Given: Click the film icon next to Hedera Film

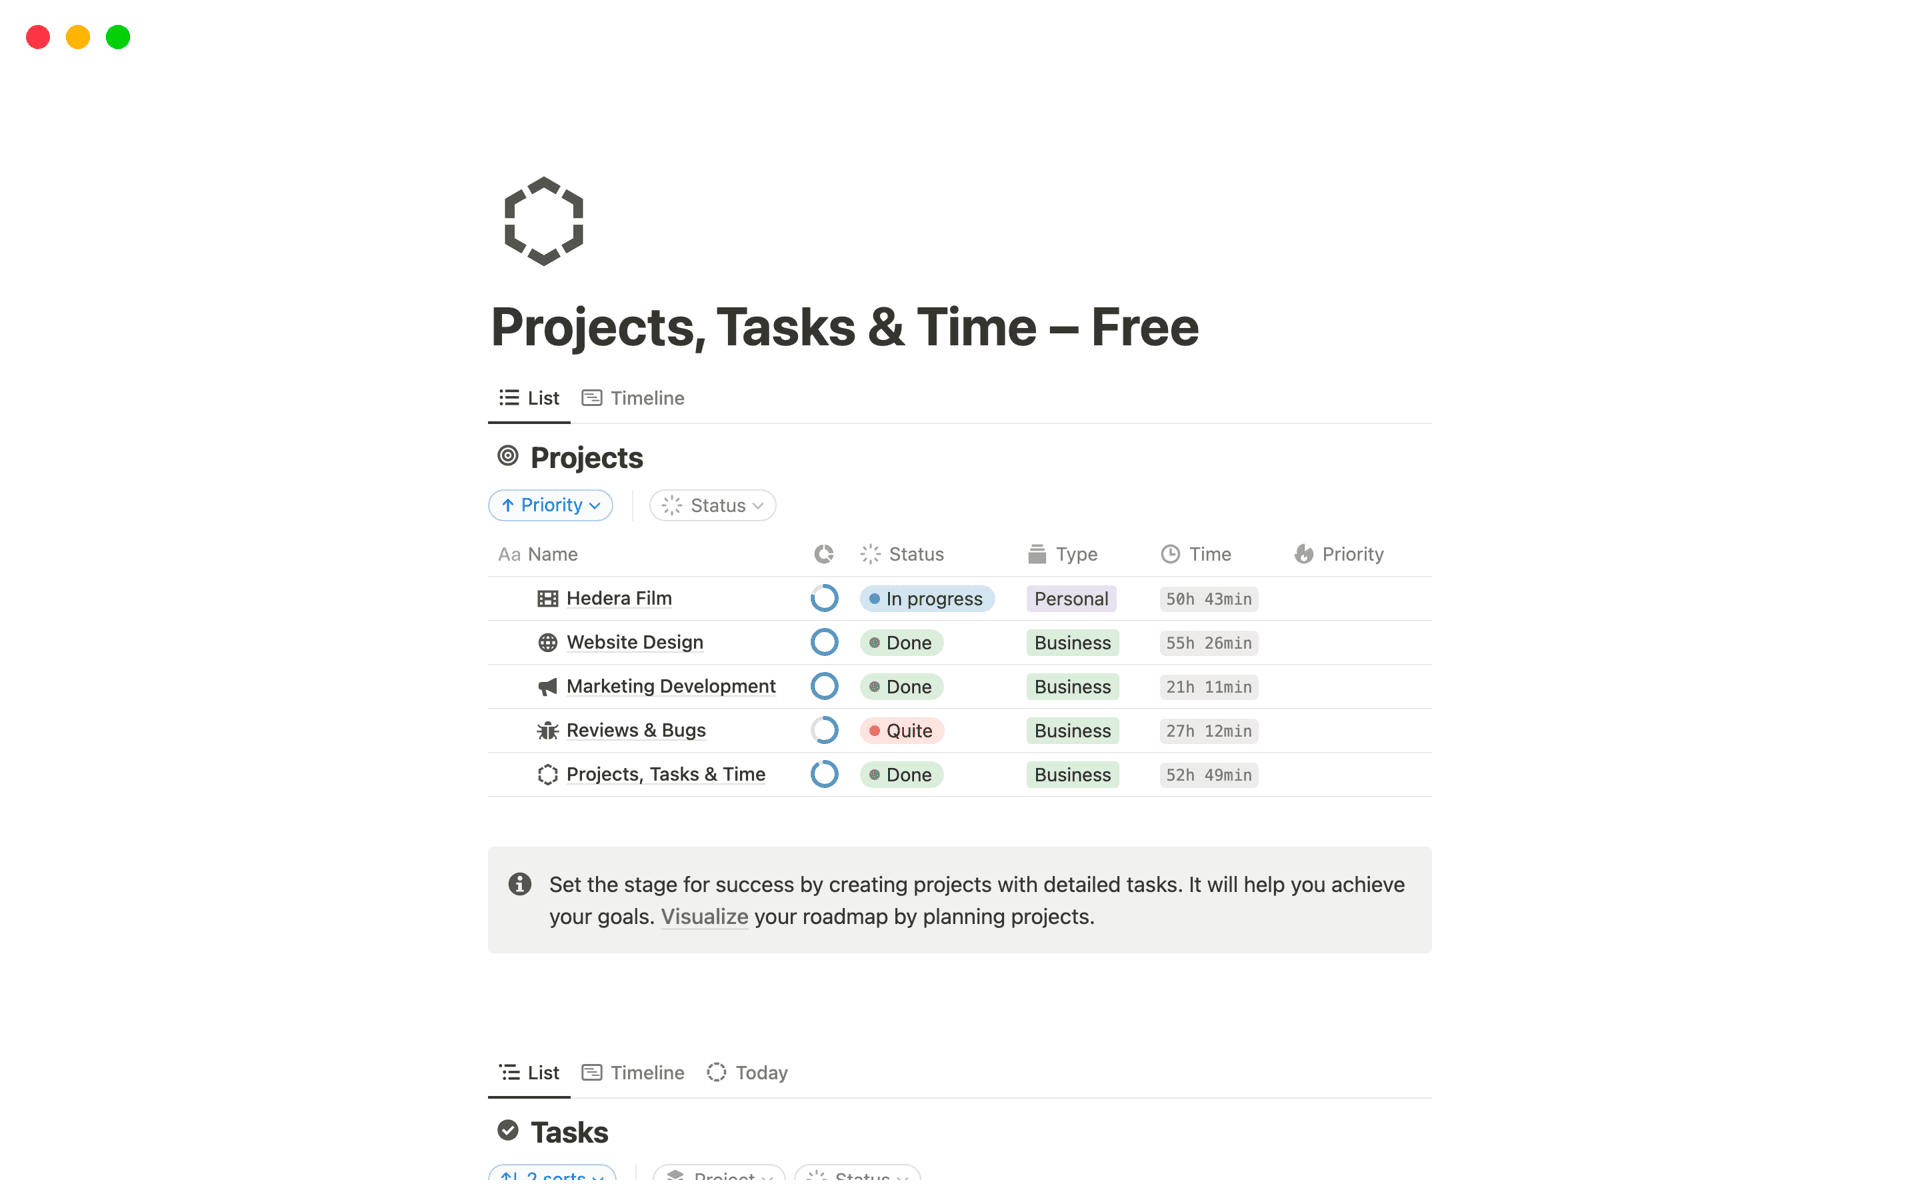Looking at the screenshot, I should [x=547, y=598].
